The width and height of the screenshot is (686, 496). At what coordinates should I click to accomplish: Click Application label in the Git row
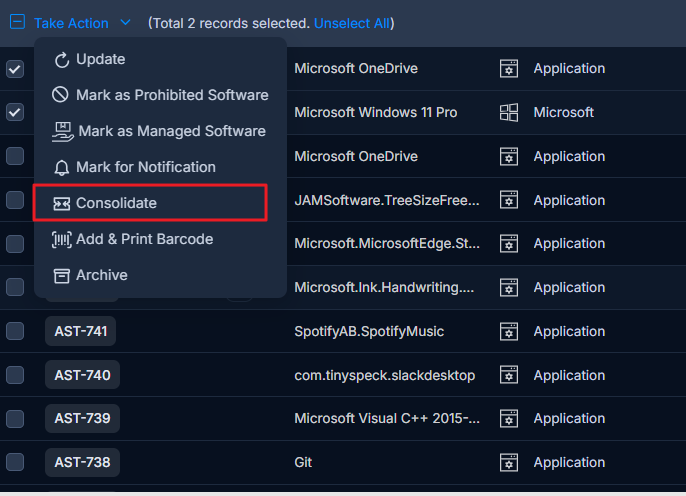coord(569,462)
